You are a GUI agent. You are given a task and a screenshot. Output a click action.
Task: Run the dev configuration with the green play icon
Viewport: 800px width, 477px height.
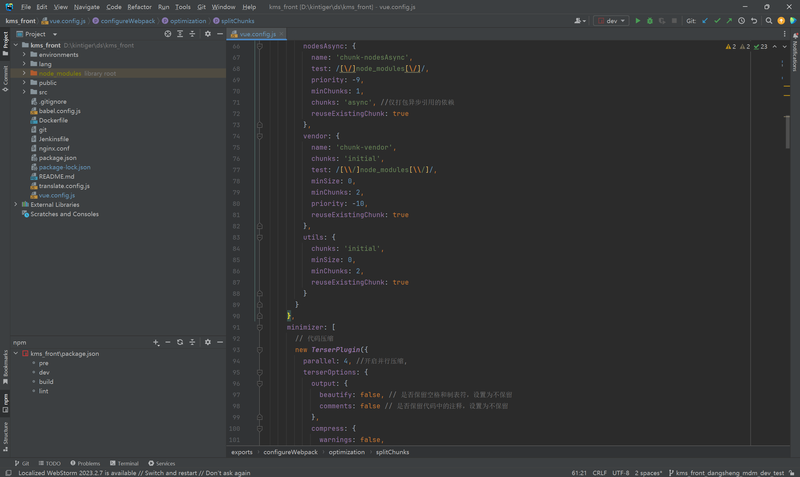638,20
